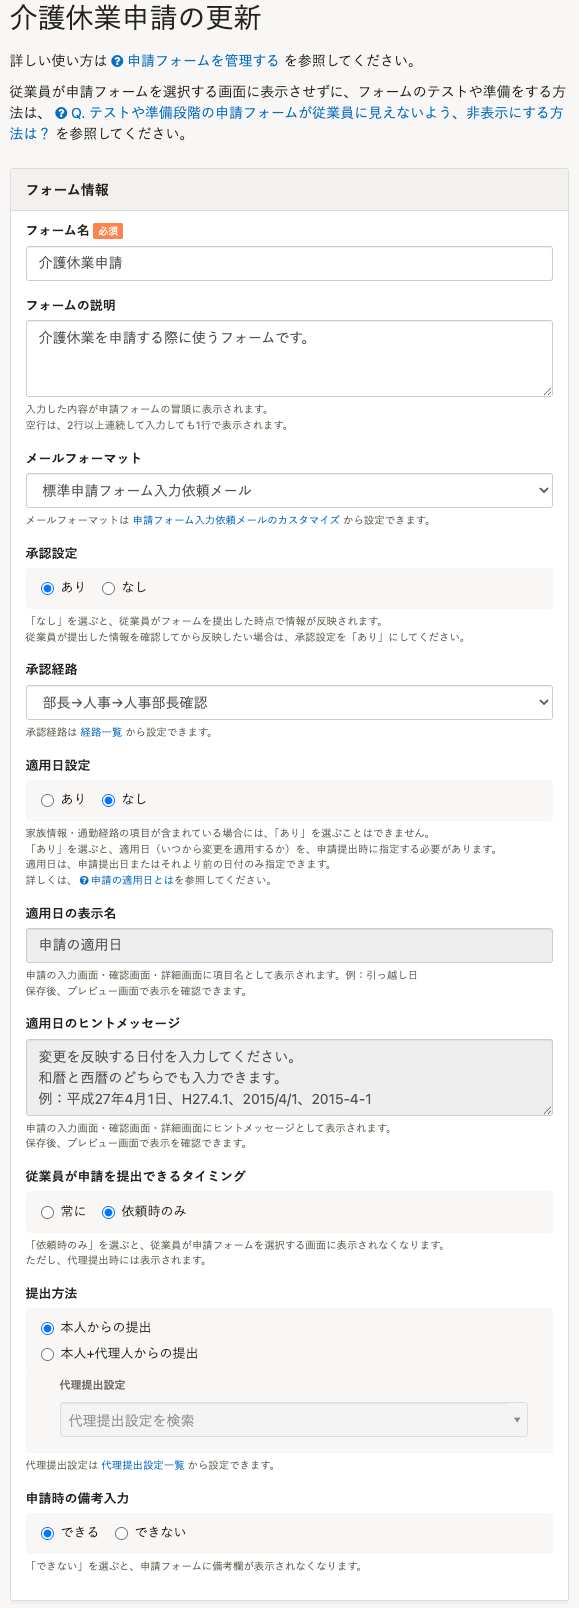The image size is (579, 1608).
Task: Click the フォームの説明 text area
Action: point(289,358)
